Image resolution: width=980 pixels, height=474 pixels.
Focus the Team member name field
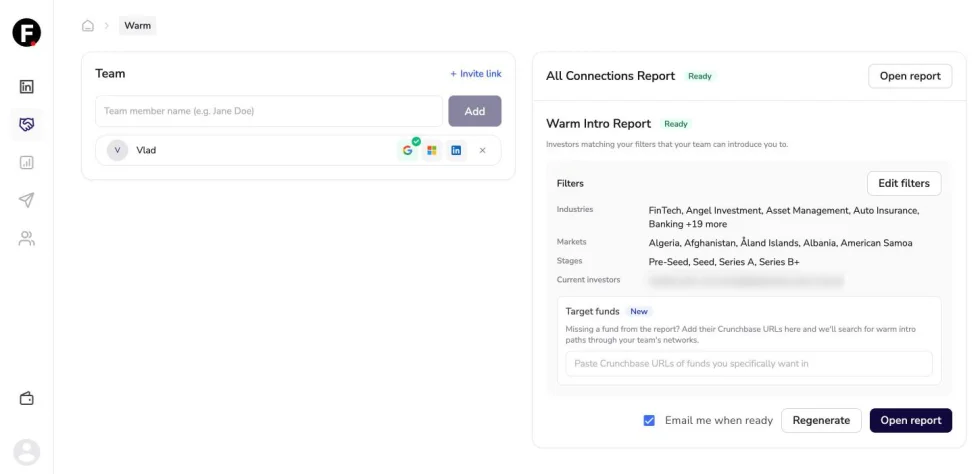point(269,111)
